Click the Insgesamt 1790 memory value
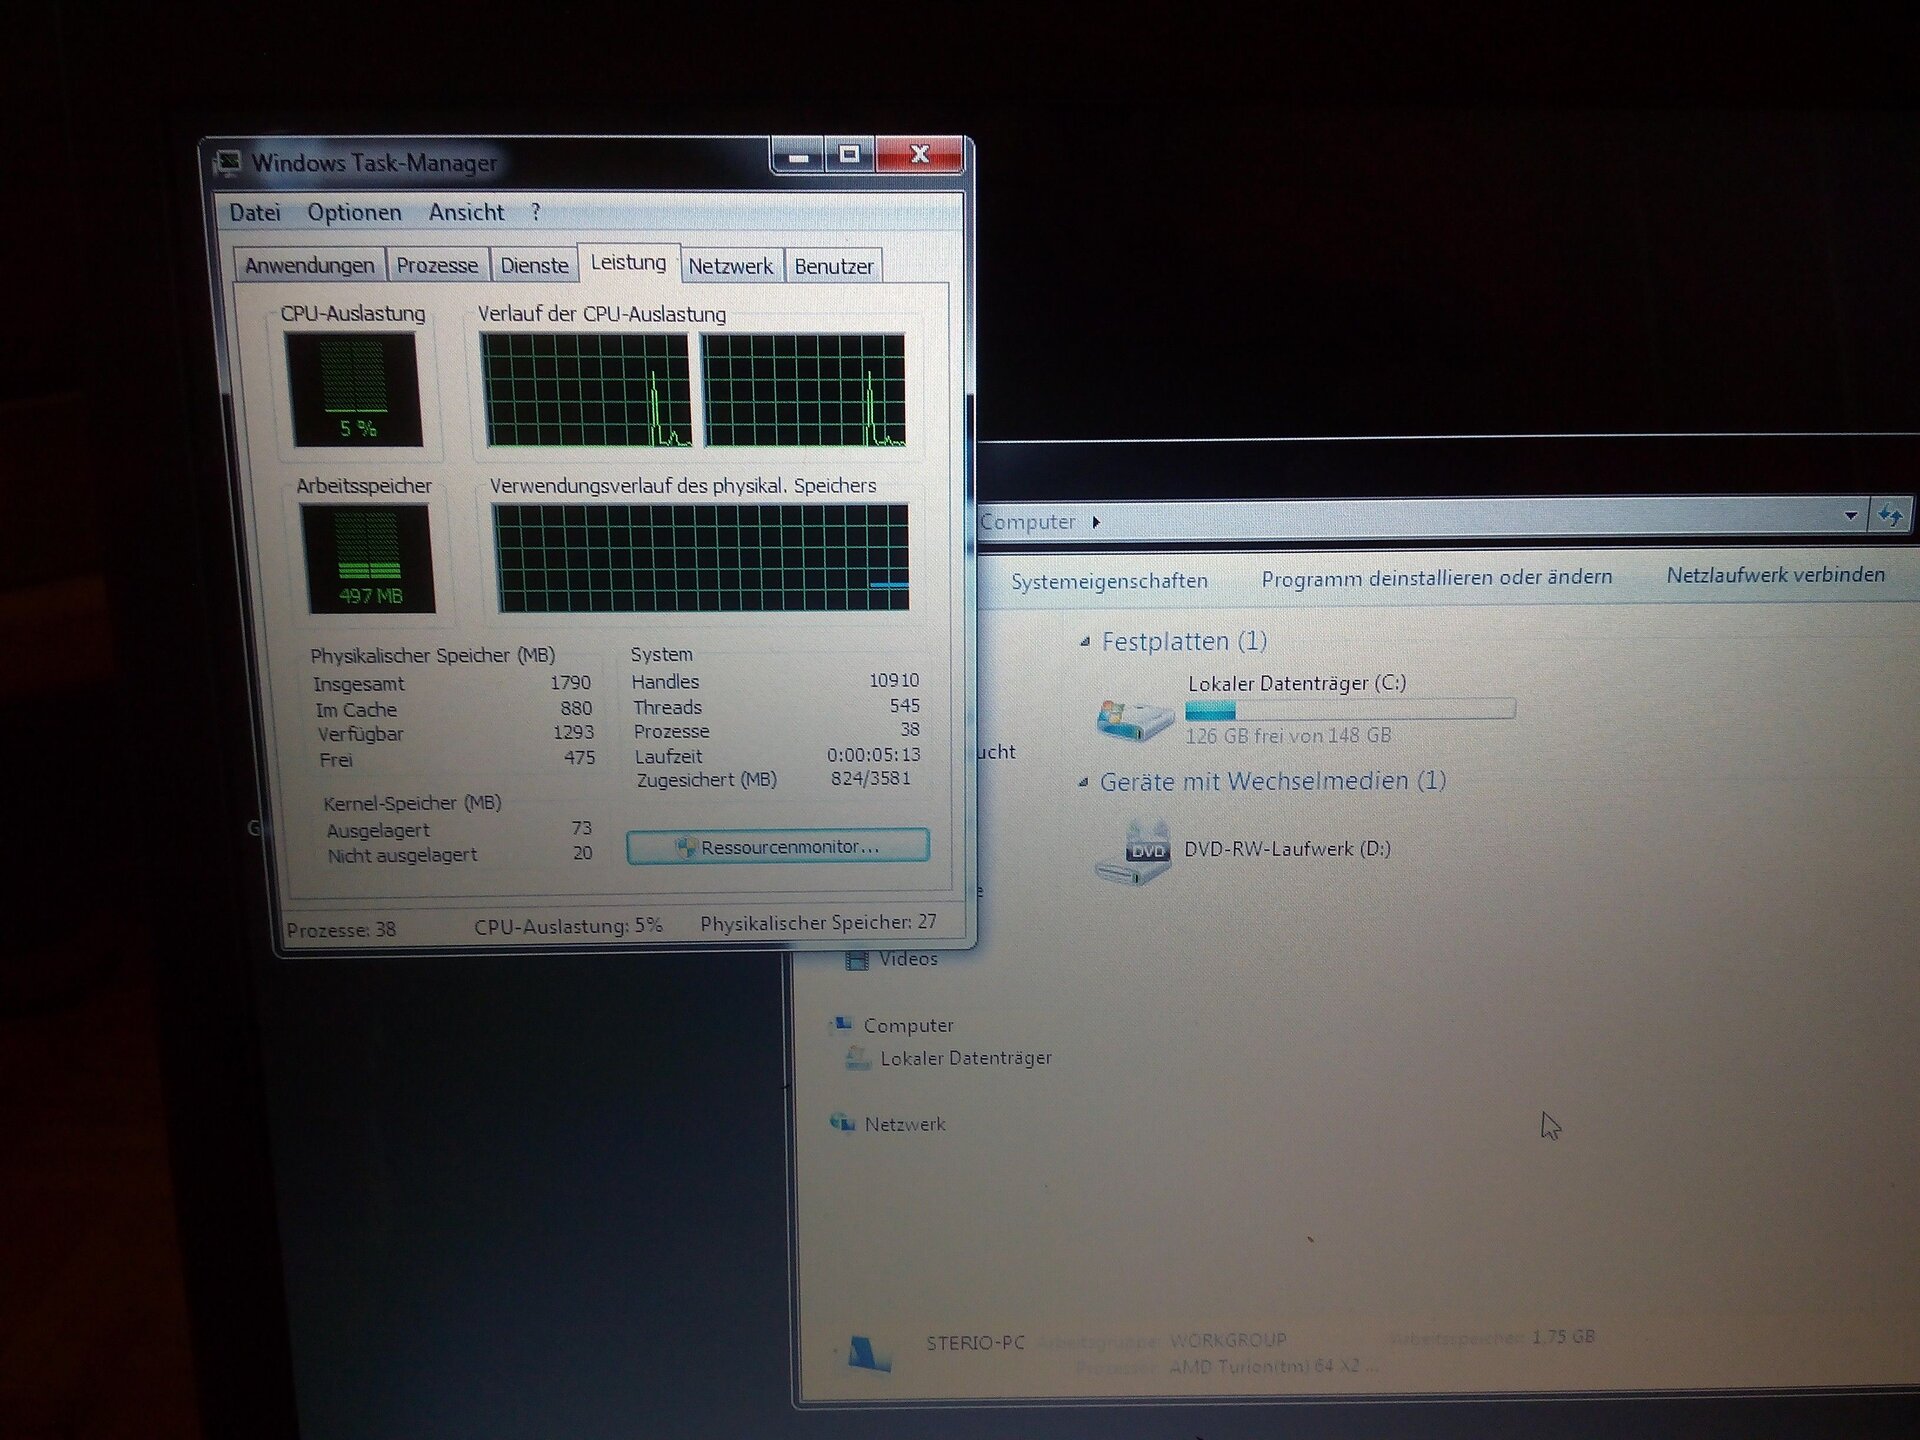The height and width of the screenshot is (1440, 1920). click(x=570, y=683)
